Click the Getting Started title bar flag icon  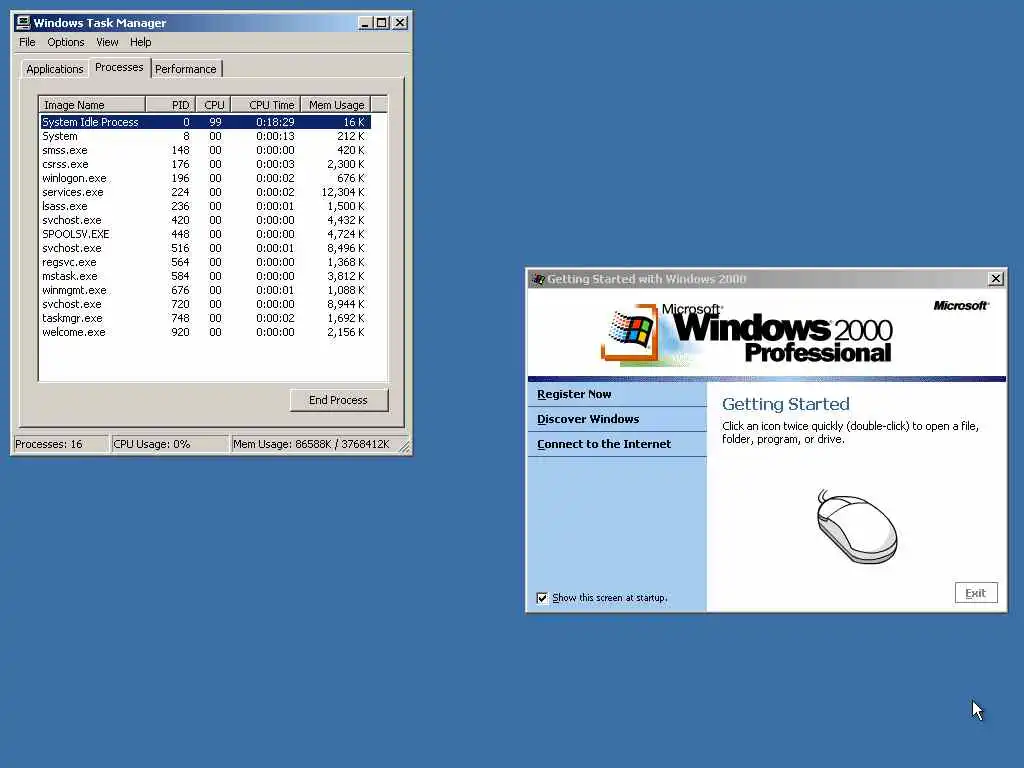coord(538,279)
